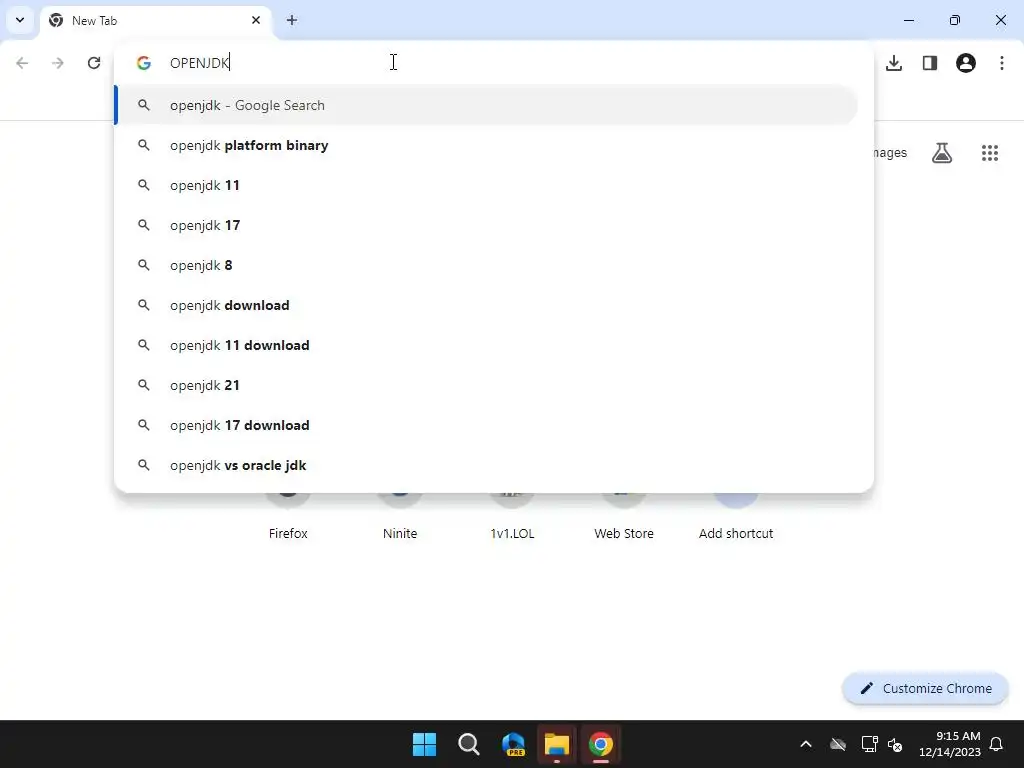
Task: Open the Search Labs flask icon
Action: coord(942,153)
